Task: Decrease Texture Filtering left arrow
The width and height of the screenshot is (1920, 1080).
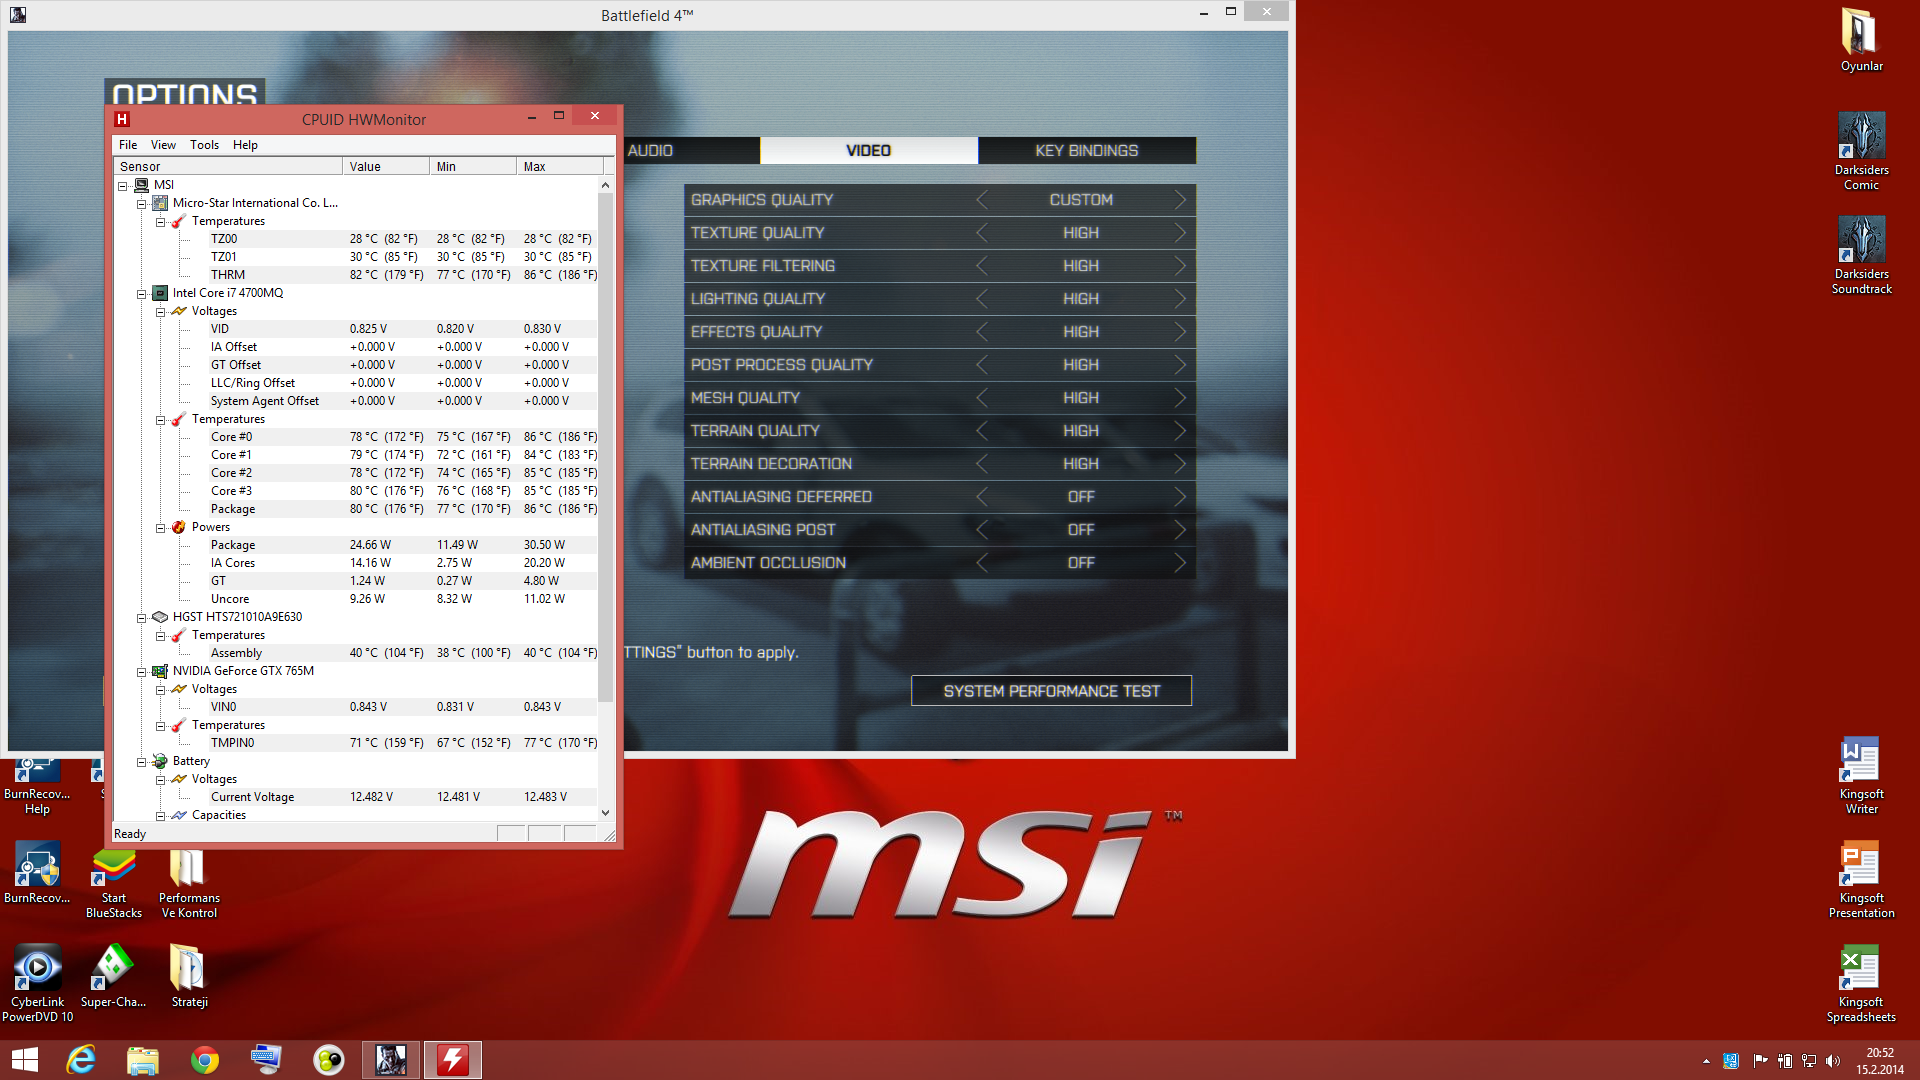Action: pos(982,266)
